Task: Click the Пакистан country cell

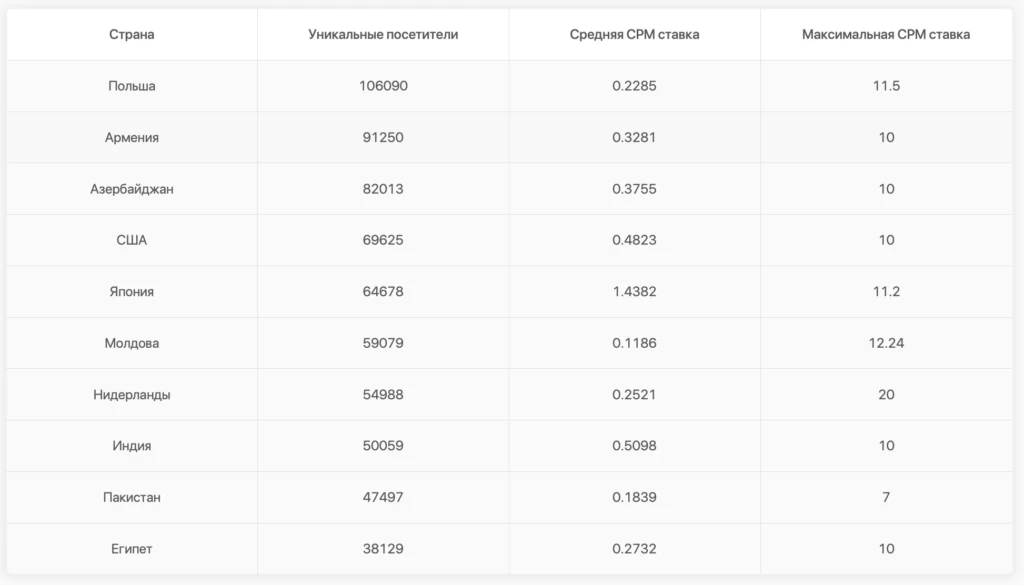Action: point(131,498)
